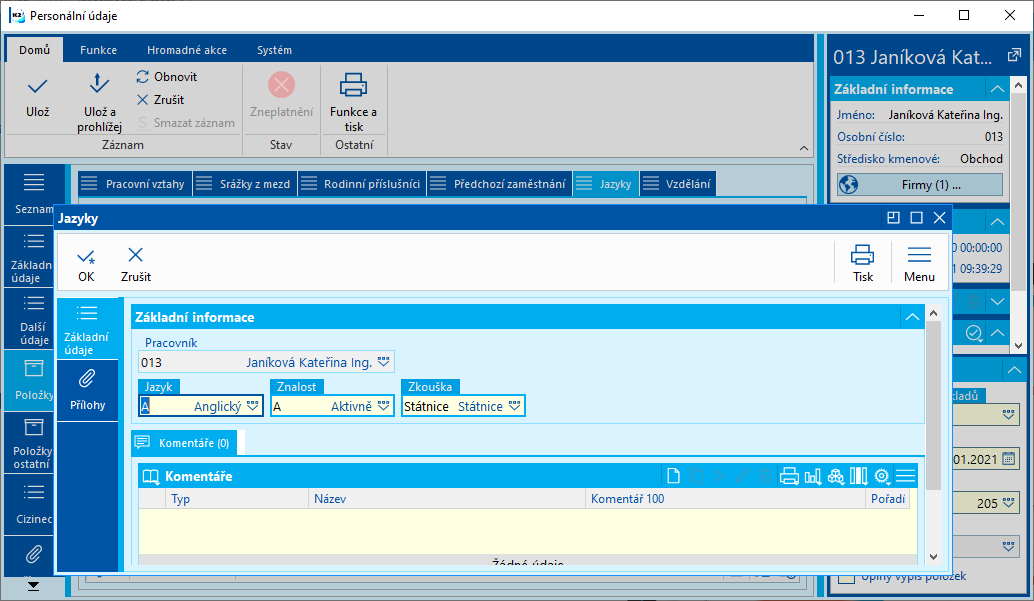Viewport: 1034px width, 601px height.
Task: Open the Menu hamburger in Jazyky dialog
Action: tap(919, 264)
